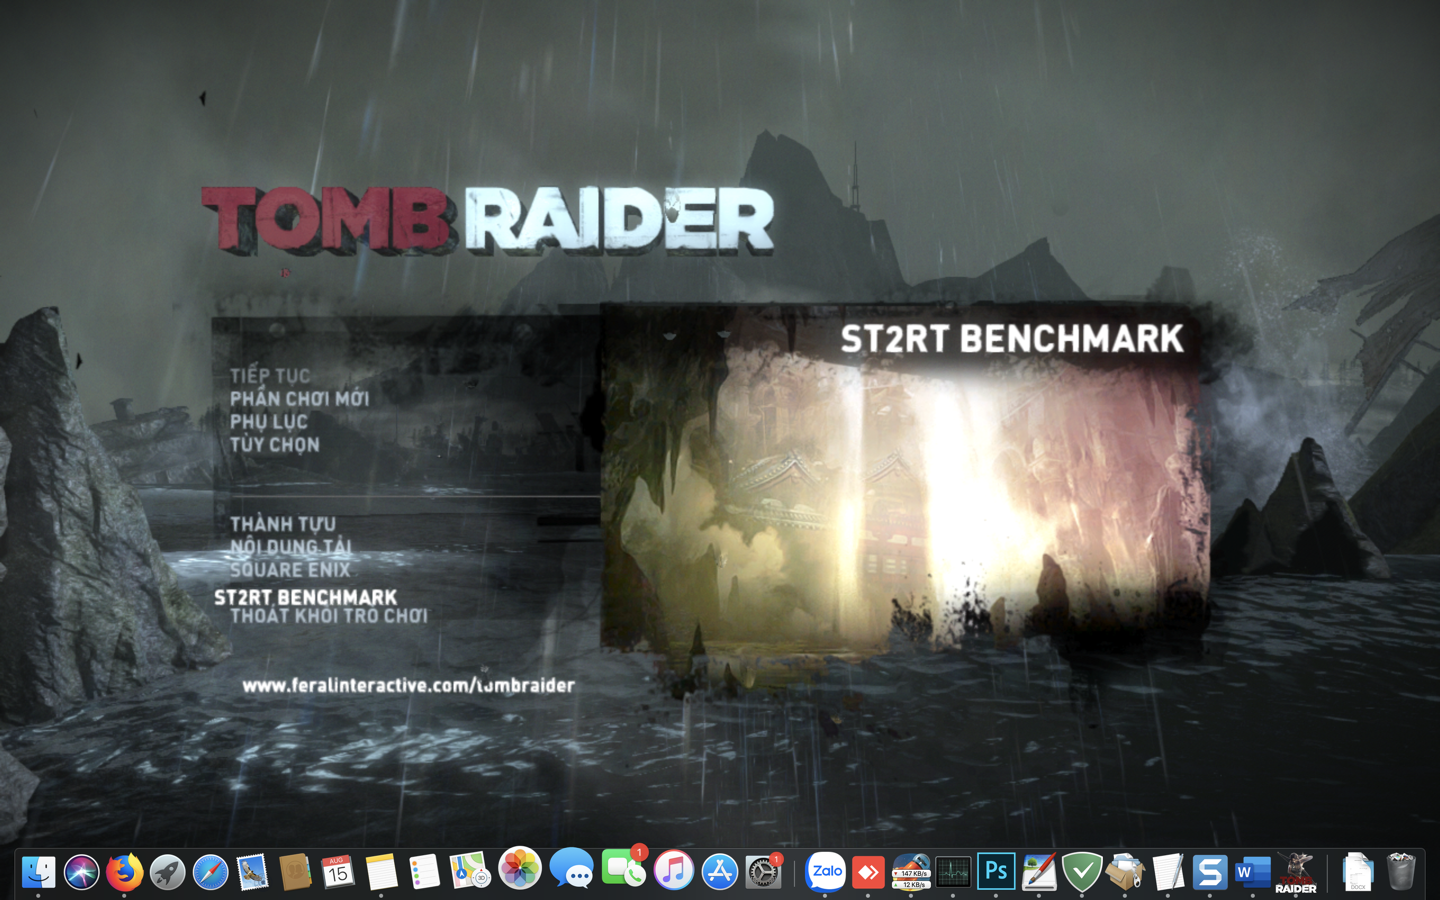Screen dimensions: 1440x900
Task: Open System Preferences with notification badge
Action: (764, 871)
